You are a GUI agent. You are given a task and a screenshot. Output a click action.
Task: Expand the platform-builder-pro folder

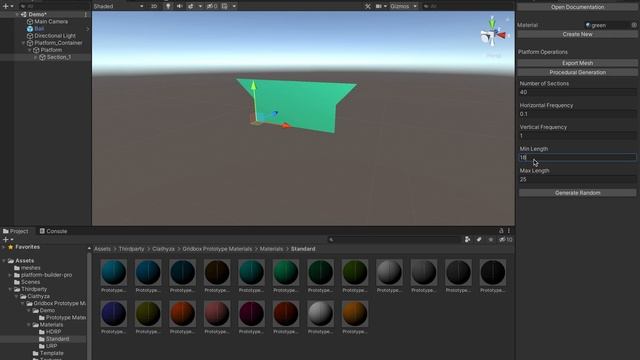point(10,275)
